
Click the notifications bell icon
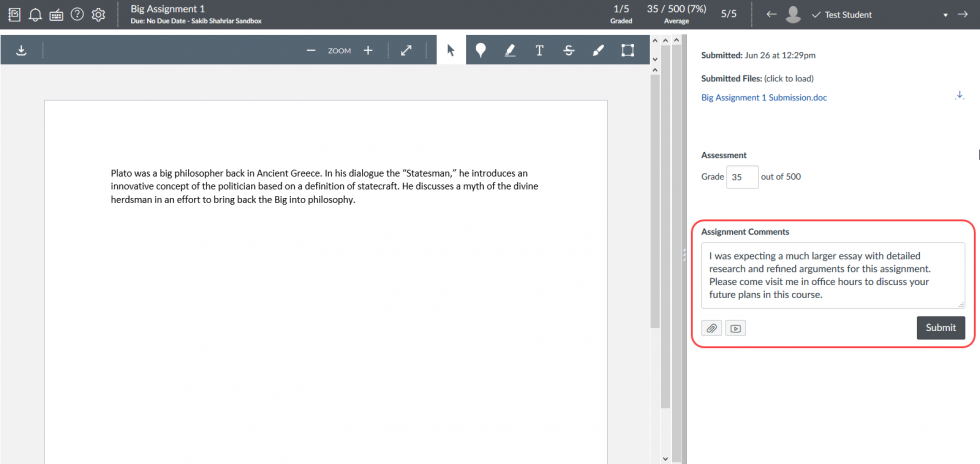[x=36, y=14]
